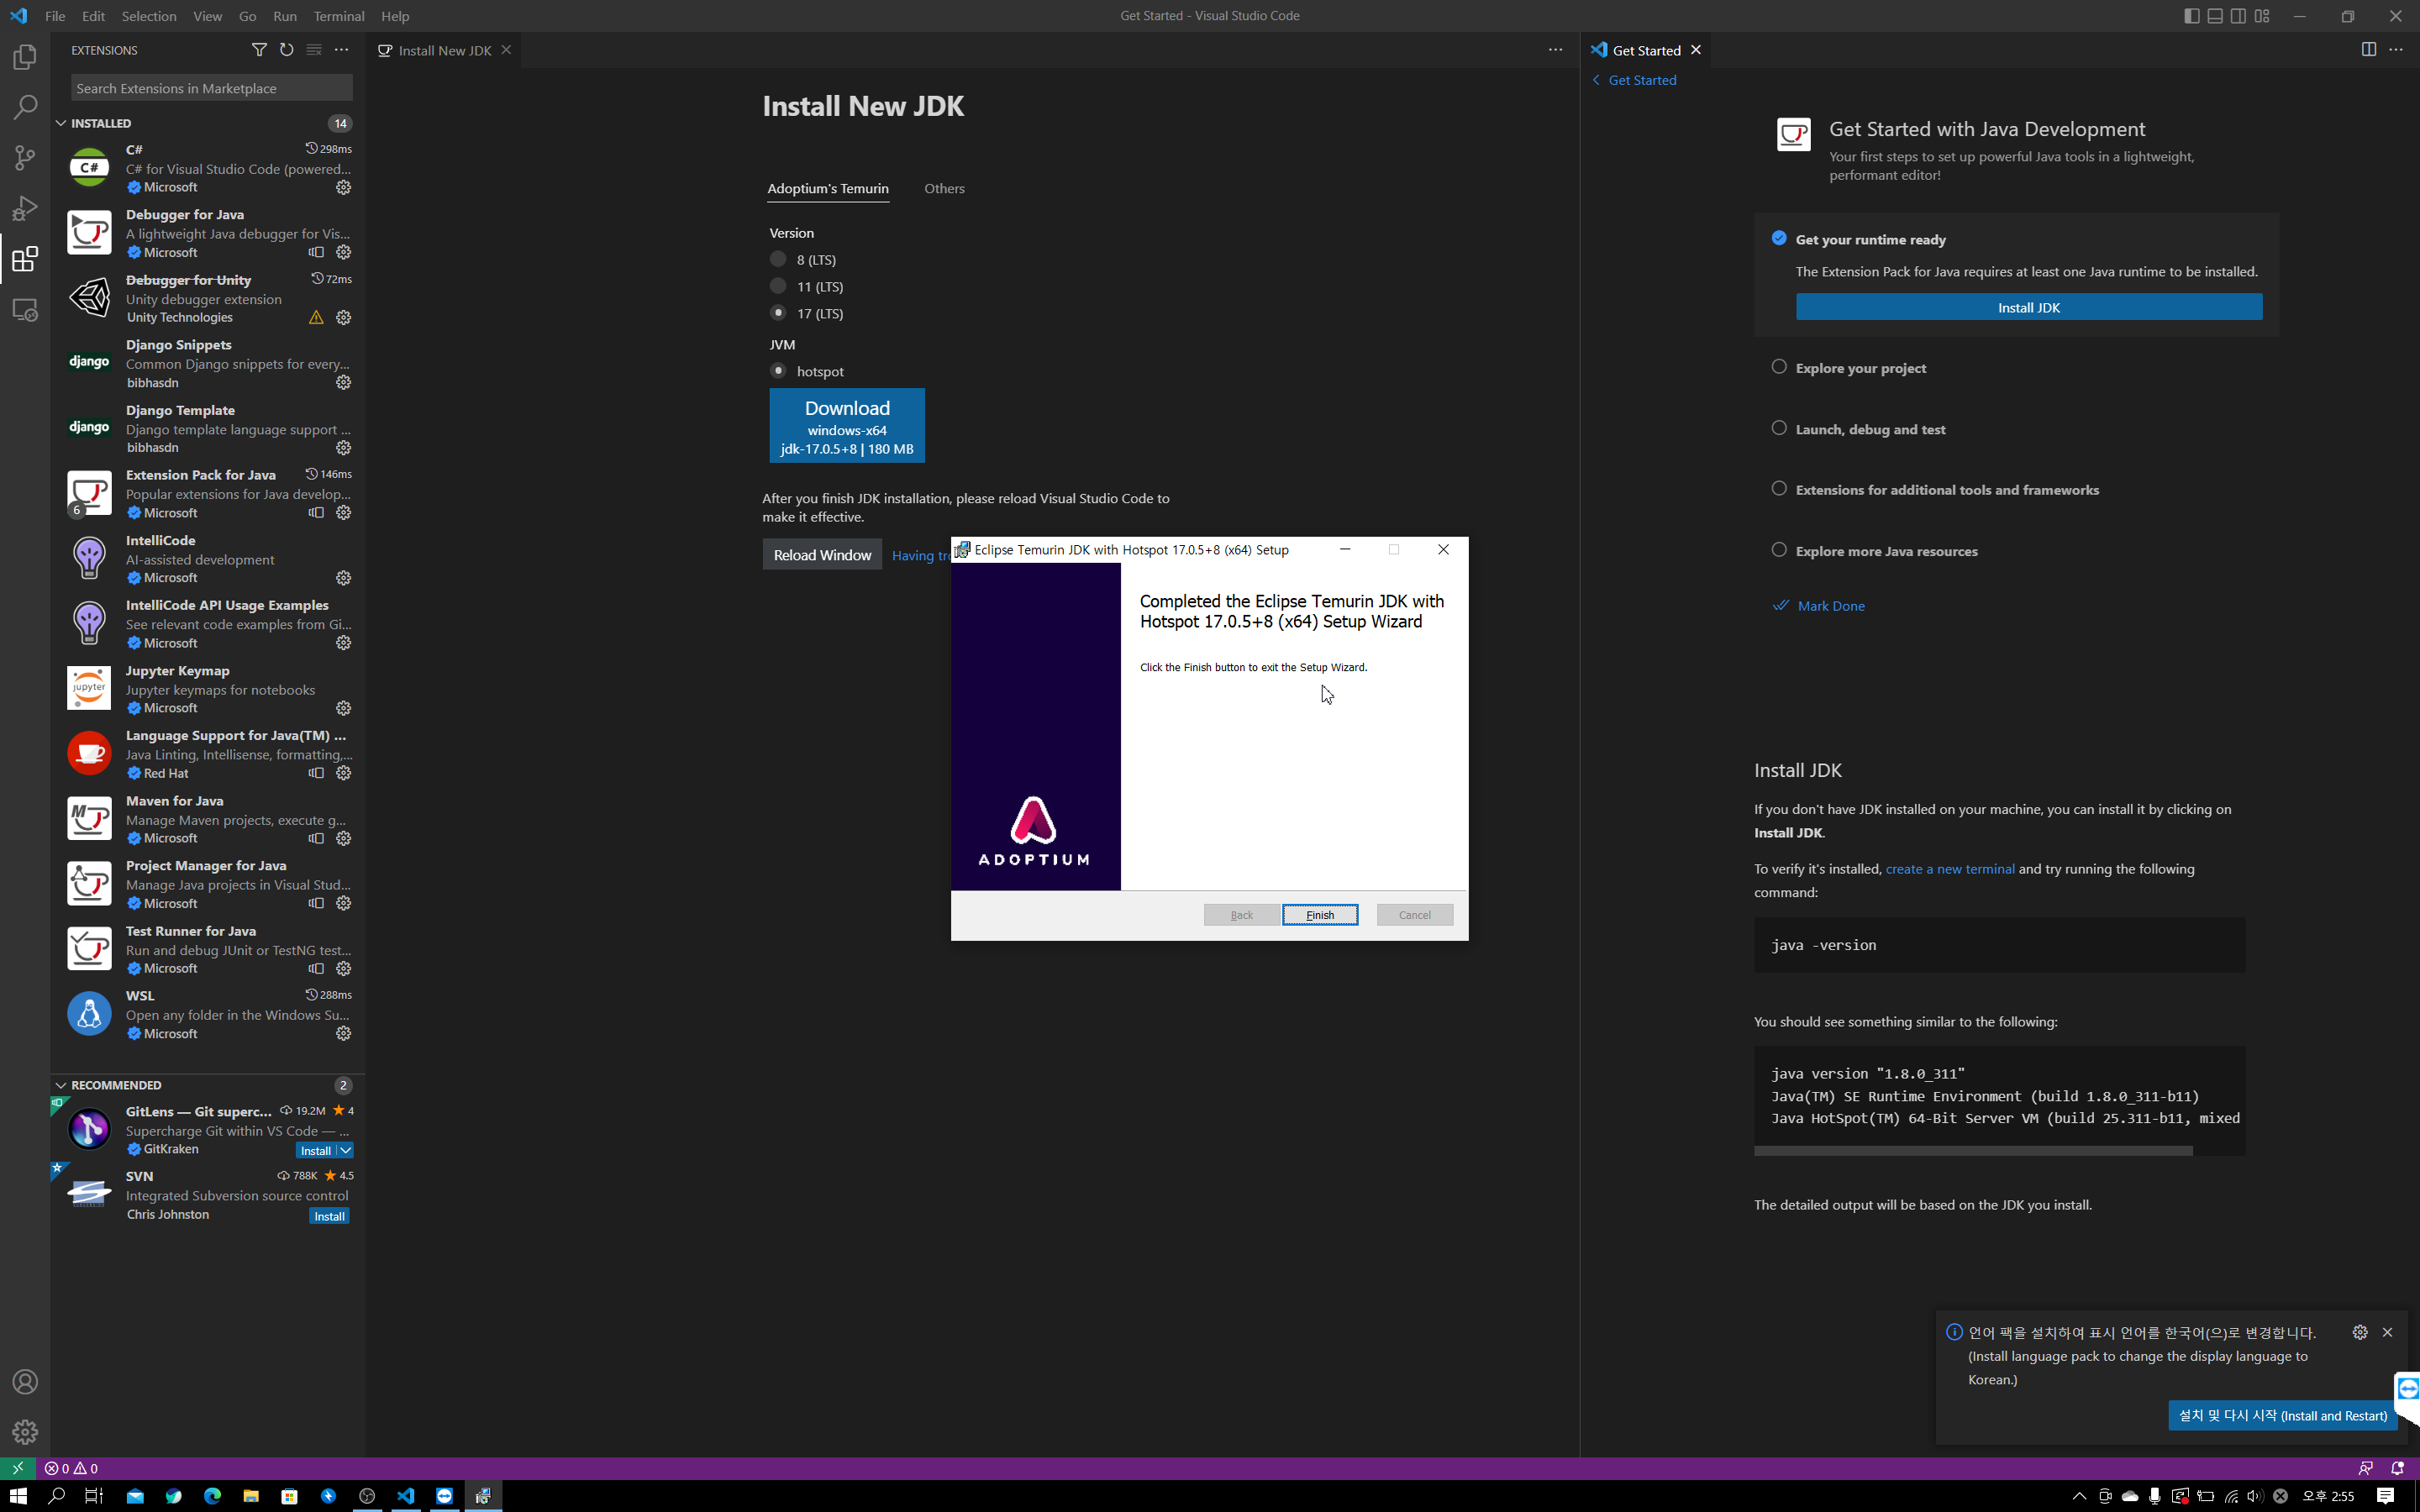The height and width of the screenshot is (1512, 2420).
Task: Dismiss the Korean language pack notification
Action: [2388, 1332]
